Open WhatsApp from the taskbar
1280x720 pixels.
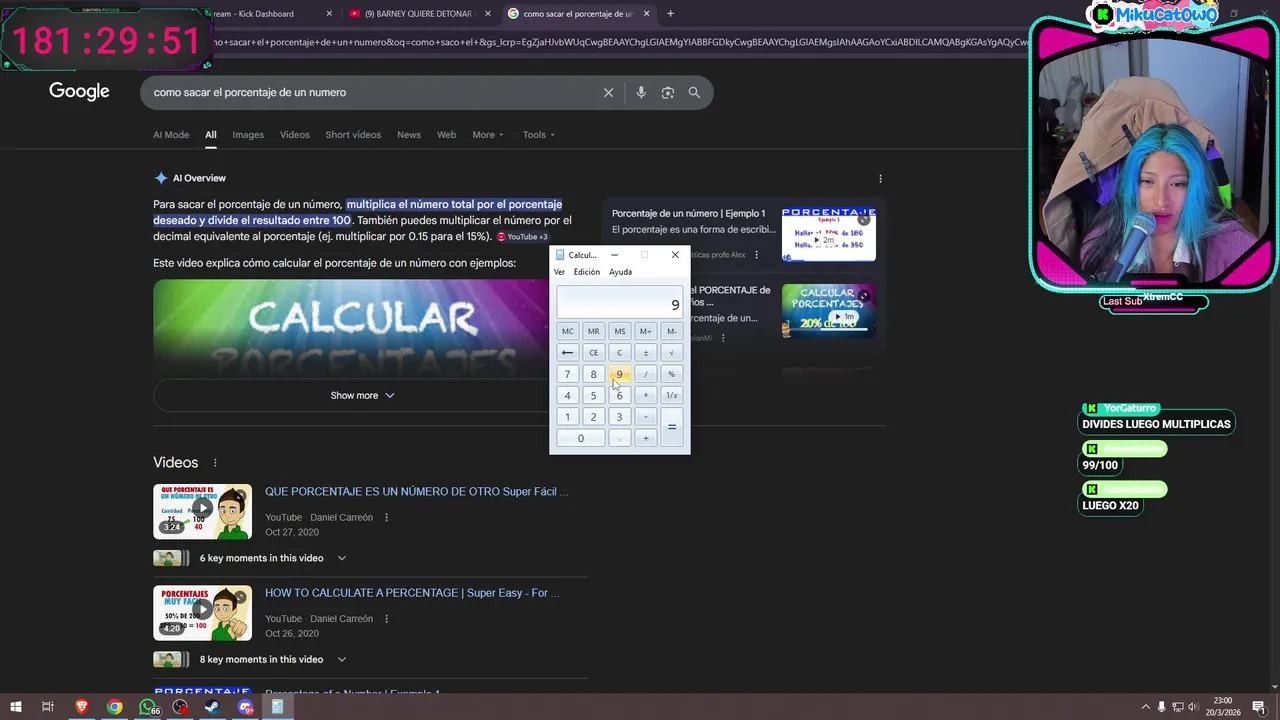pyautogui.click(x=148, y=707)
